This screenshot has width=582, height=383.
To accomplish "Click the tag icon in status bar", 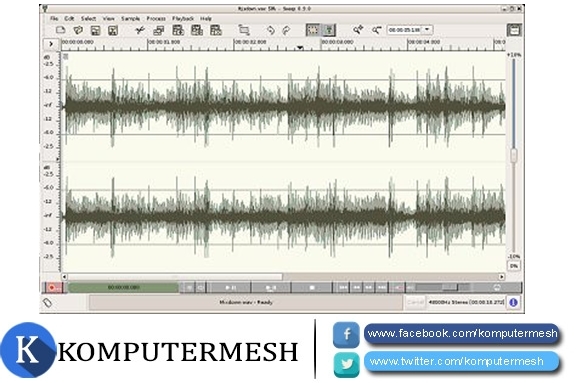I will point(48,303).
